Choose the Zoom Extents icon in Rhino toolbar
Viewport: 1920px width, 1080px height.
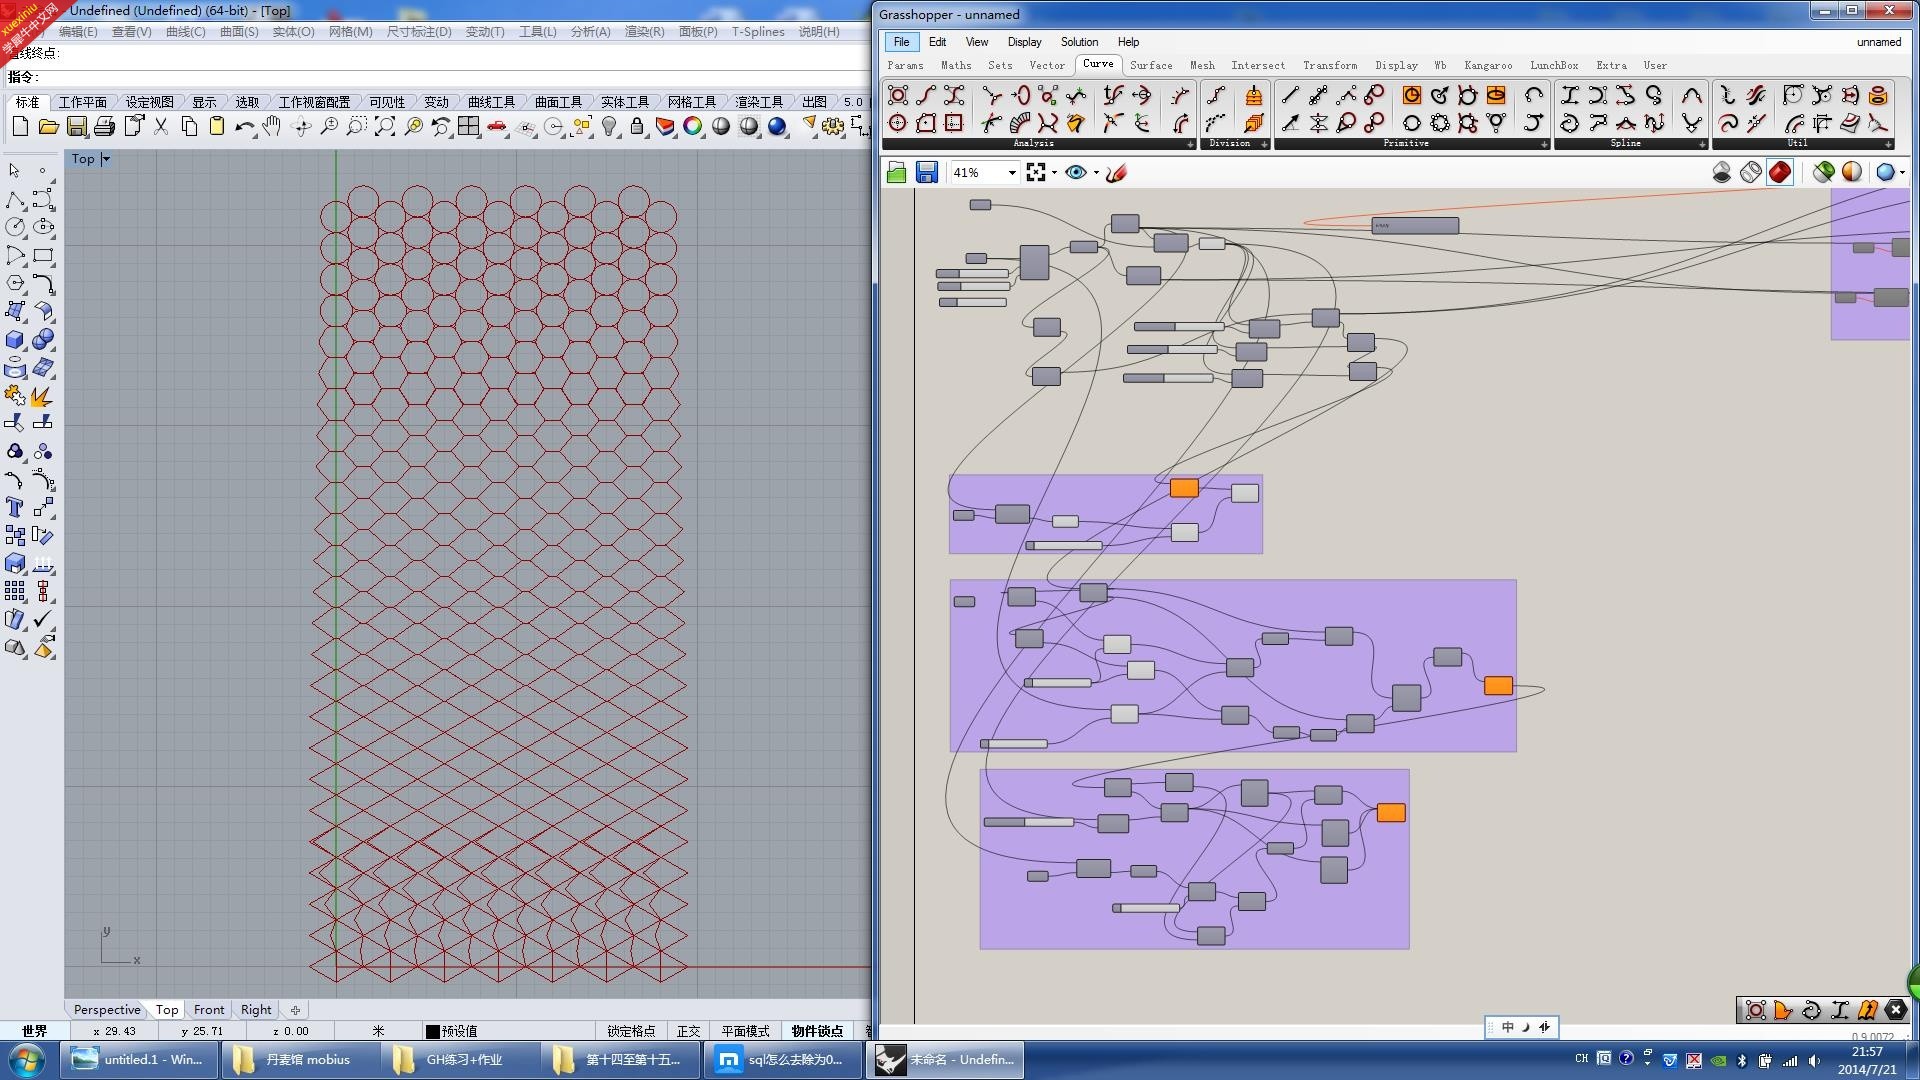[x=384, y=127]
